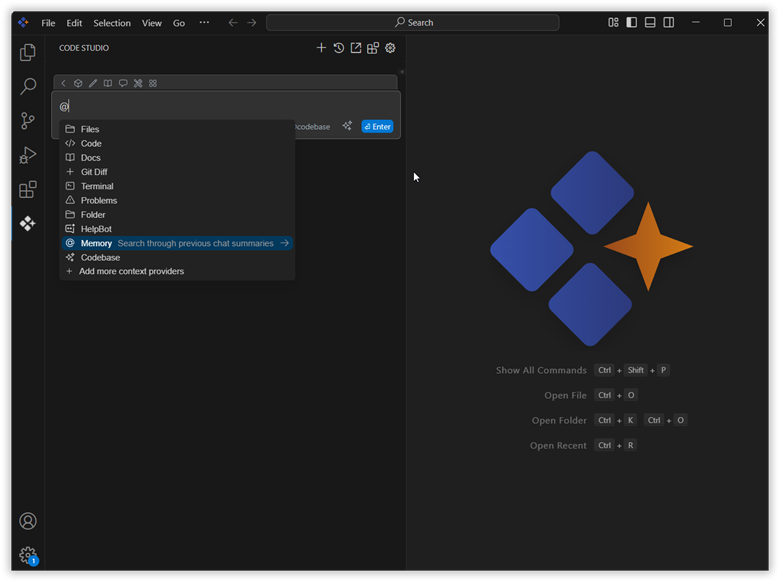Open the Explorer view in activity bar

(x=28, y=53)
